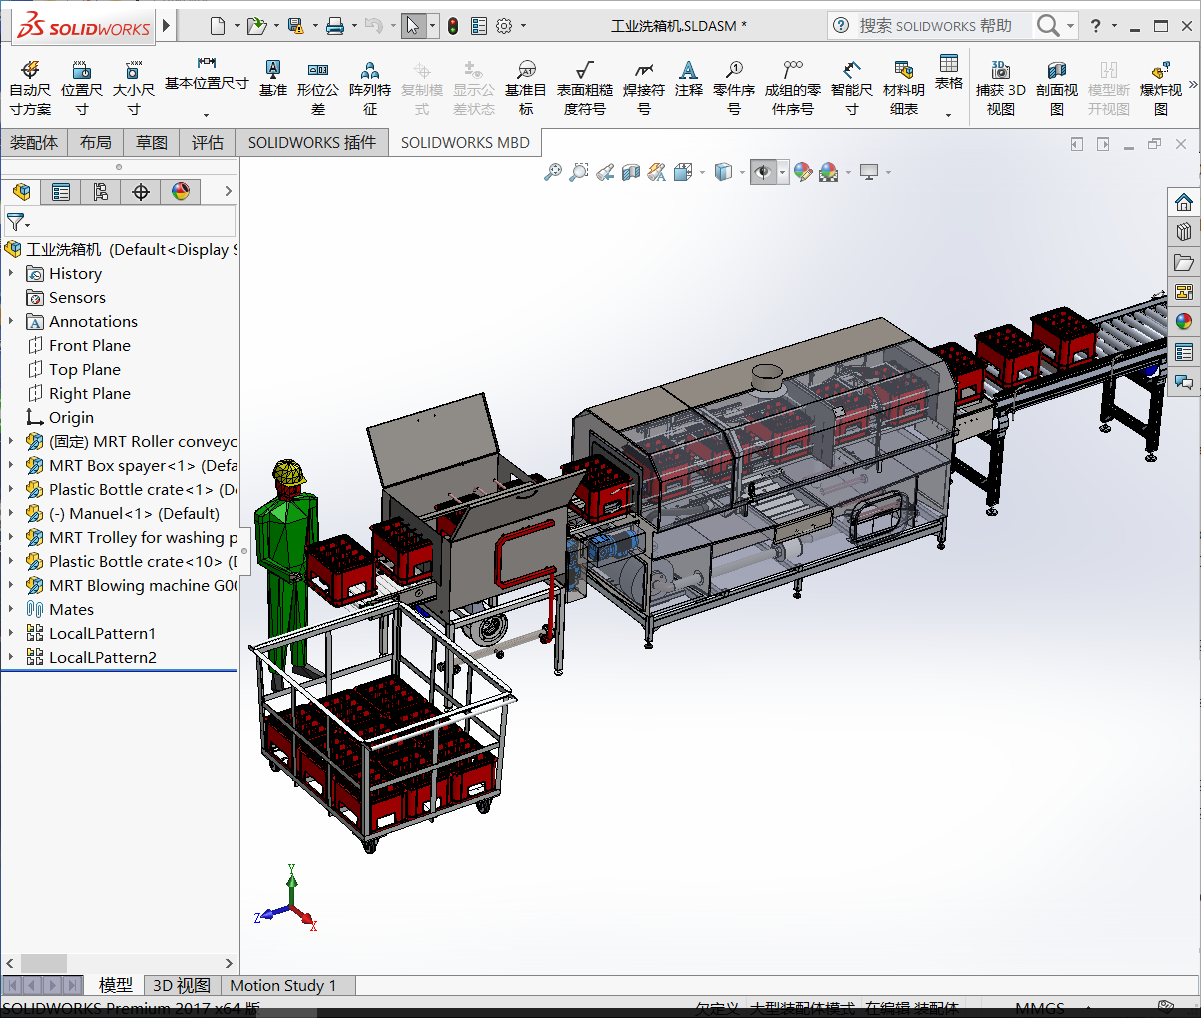
Task: Click the Surface Finish symbol tool
Action: [x=585, y=87]
